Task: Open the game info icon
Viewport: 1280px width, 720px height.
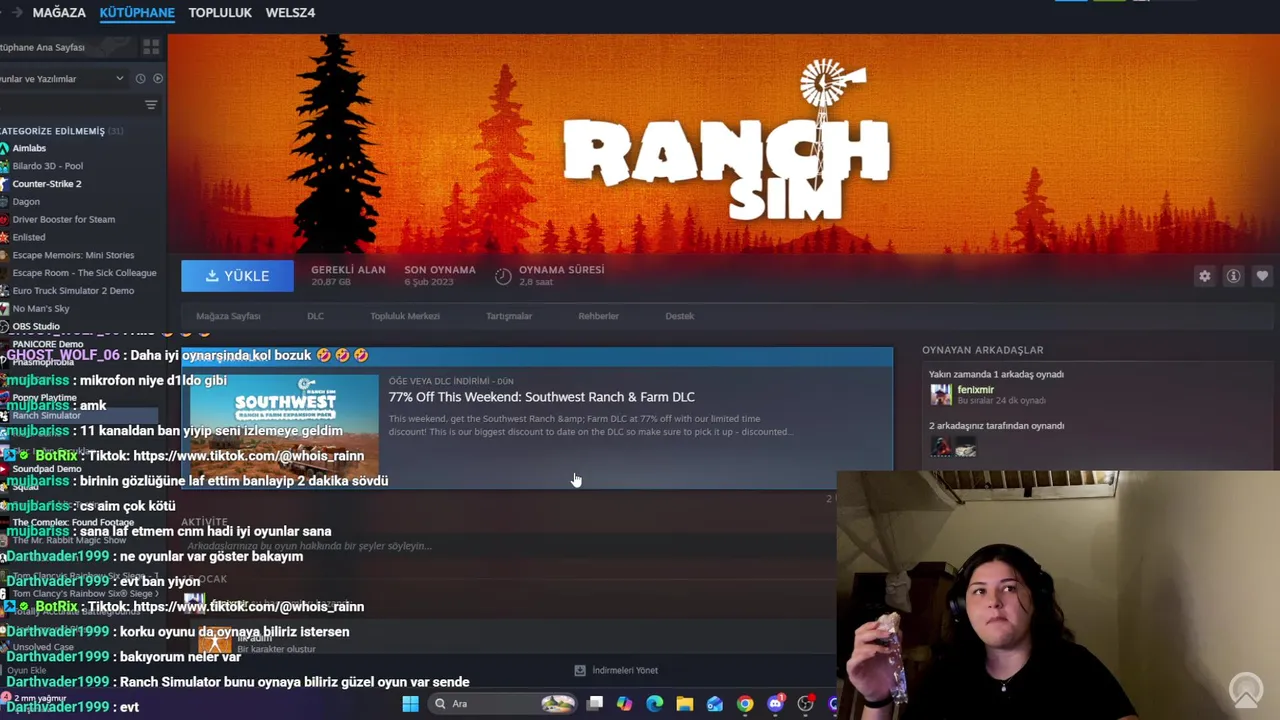Action: pyautogui.click(x=1234, y=276)
